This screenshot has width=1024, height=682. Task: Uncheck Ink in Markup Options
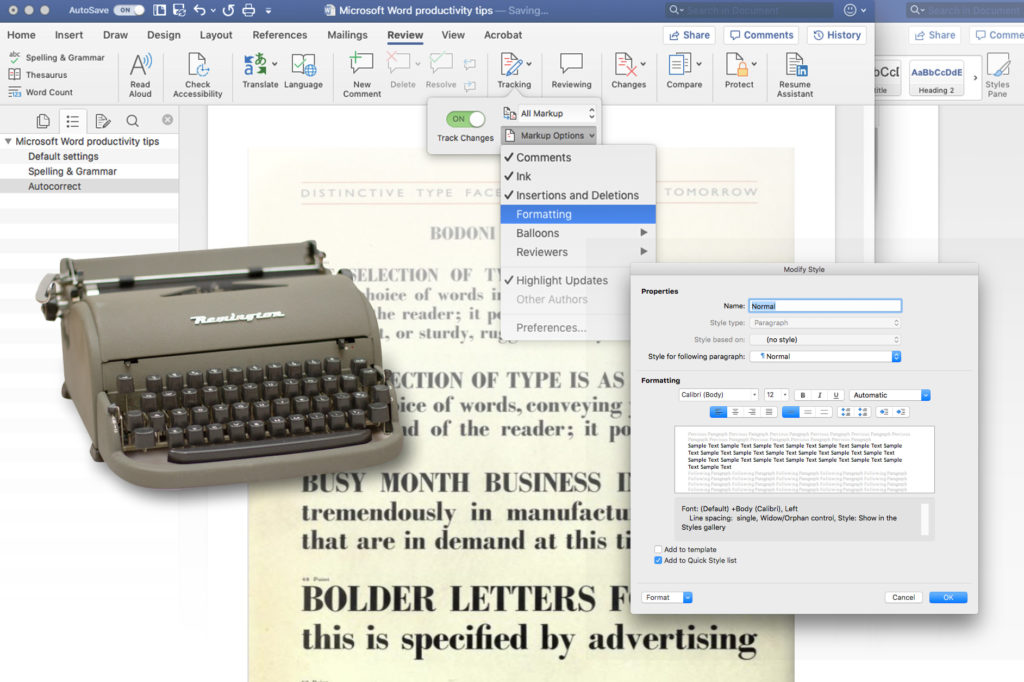(578, 176)
